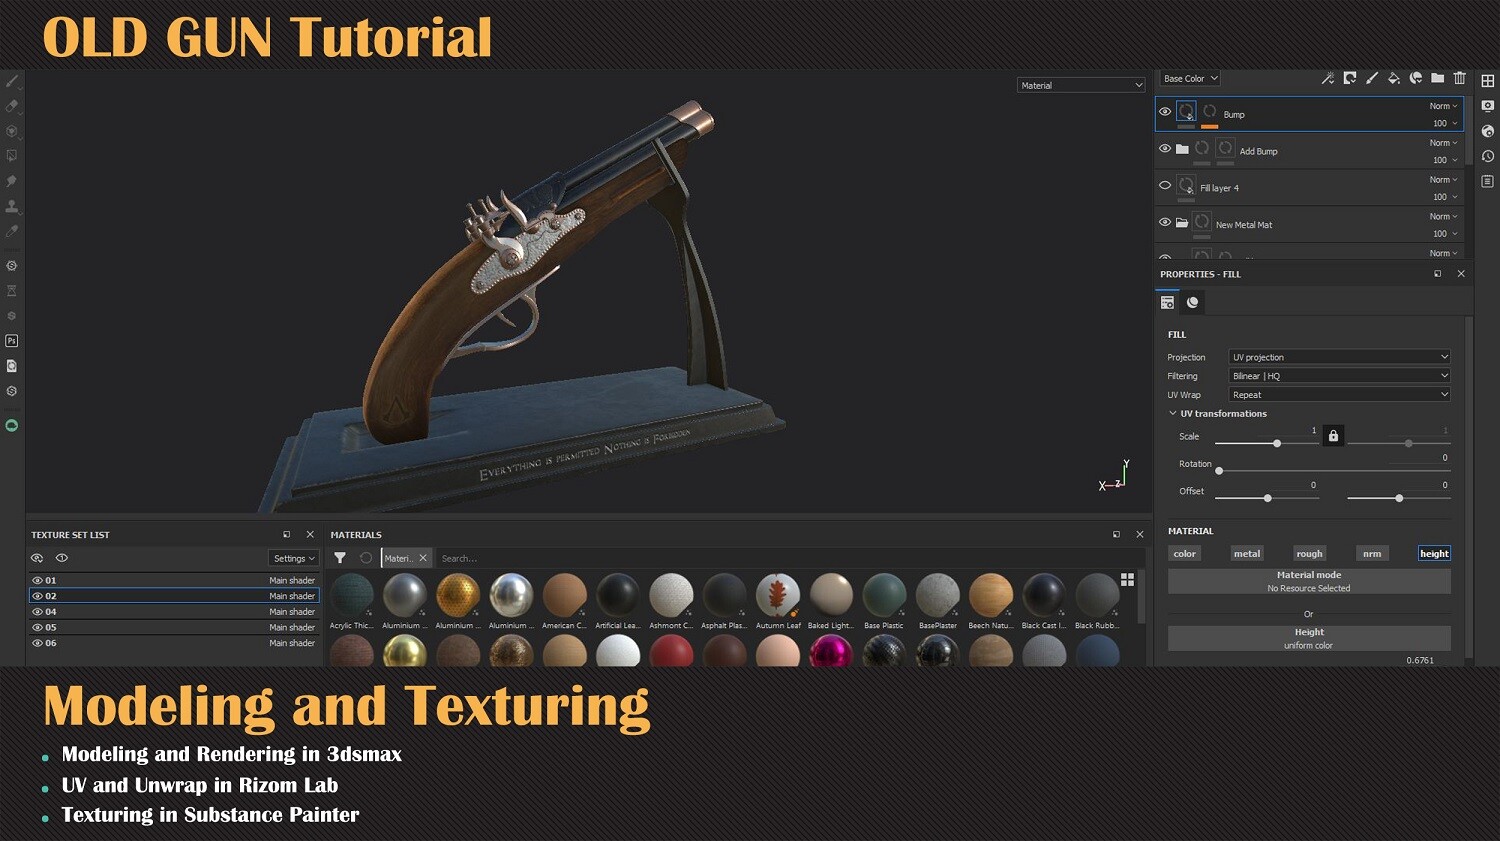Add a mask to the layer
Viewport: 1500px width, 841px height.
pos(1350,78)
